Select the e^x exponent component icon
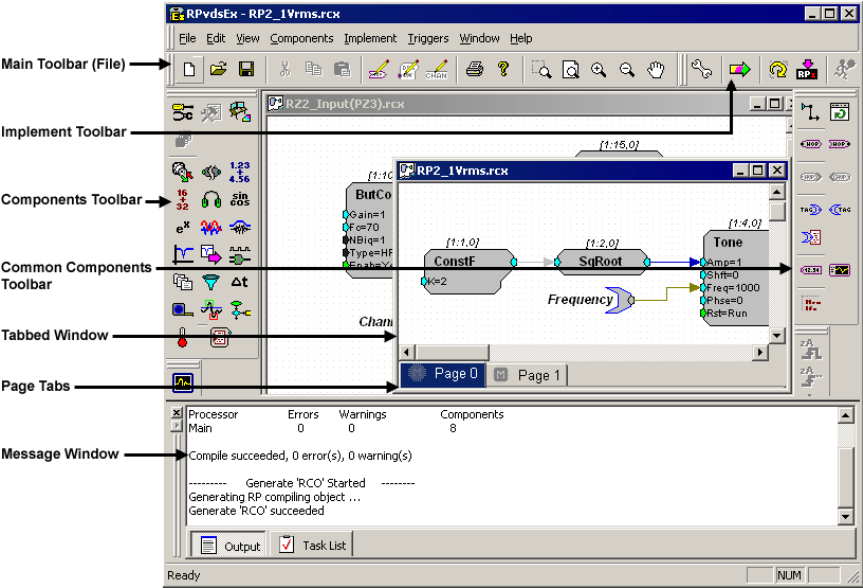This screenshot has height=588, width=863. (x=183, y=227)
